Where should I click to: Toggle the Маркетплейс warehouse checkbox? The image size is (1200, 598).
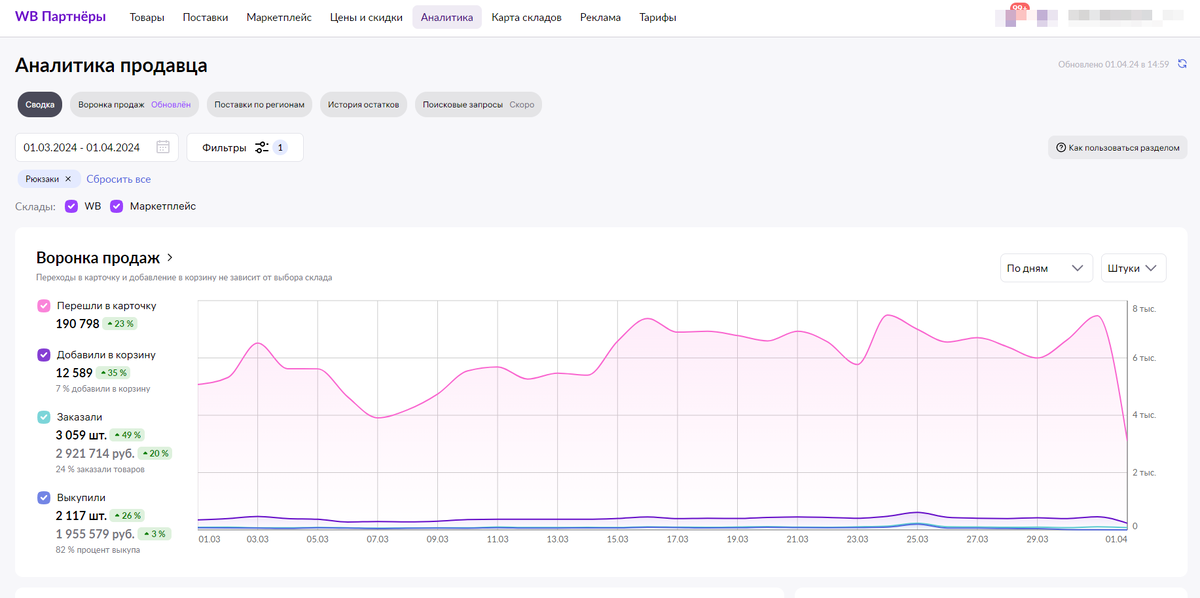(117, 206)
